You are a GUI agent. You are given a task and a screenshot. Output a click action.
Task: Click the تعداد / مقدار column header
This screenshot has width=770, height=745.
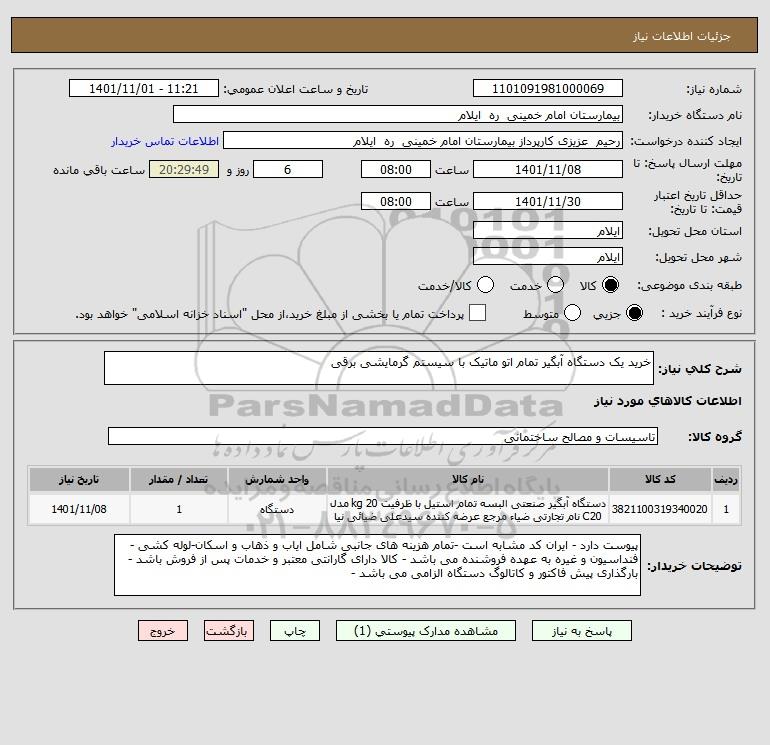click(x=179, y=479)
